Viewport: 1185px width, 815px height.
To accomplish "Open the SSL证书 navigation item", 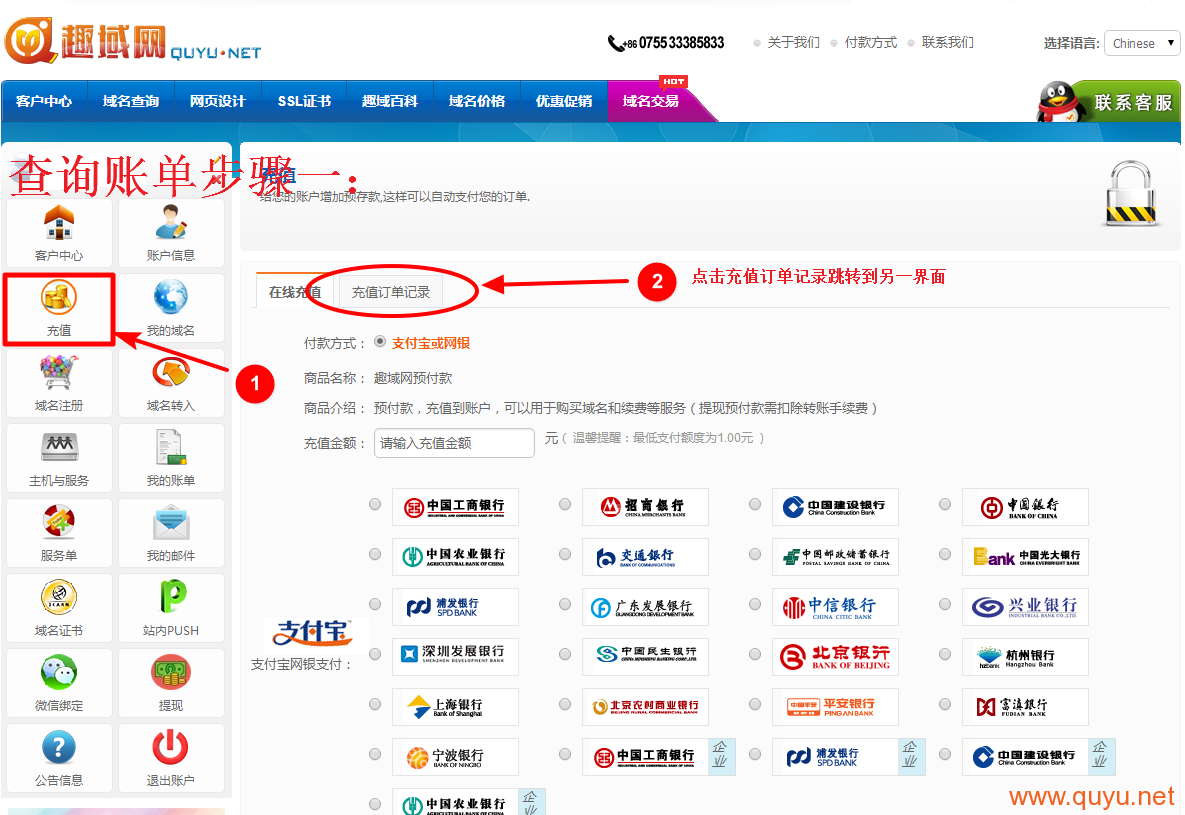I will (x=304, y=101).
